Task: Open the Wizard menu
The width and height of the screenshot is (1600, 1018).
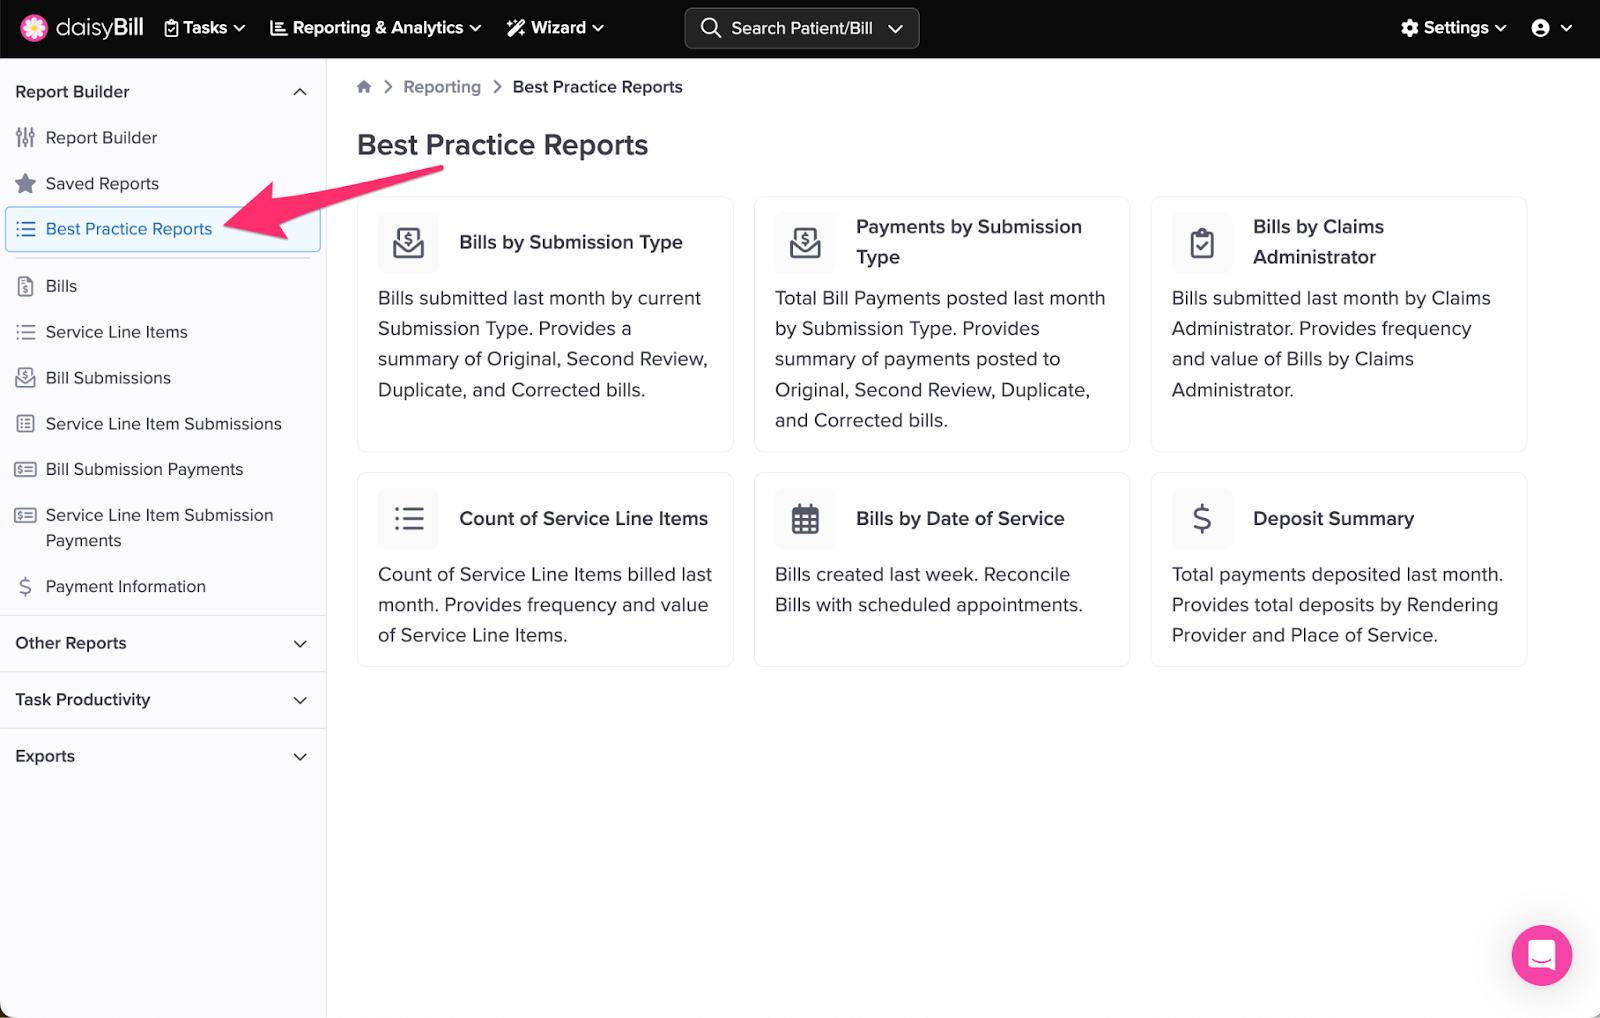Action: (555, 28)
